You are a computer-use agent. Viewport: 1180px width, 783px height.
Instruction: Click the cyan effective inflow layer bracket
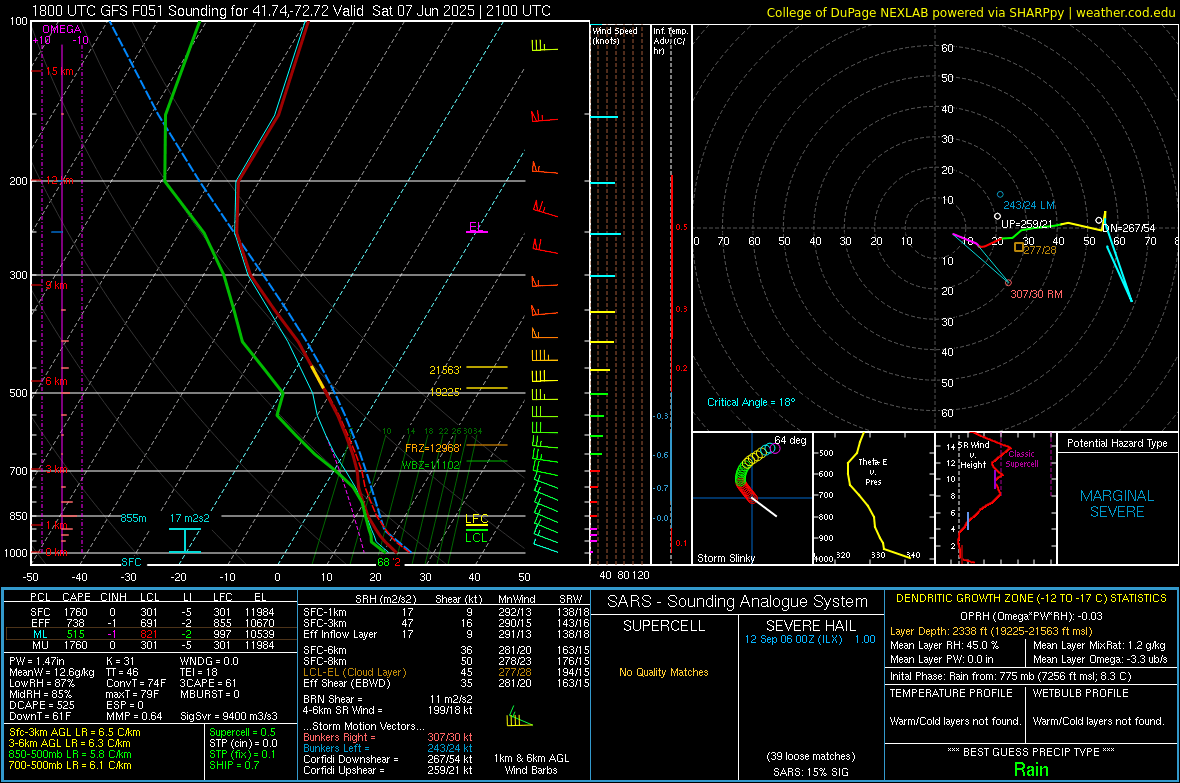(x=184, y=541)
